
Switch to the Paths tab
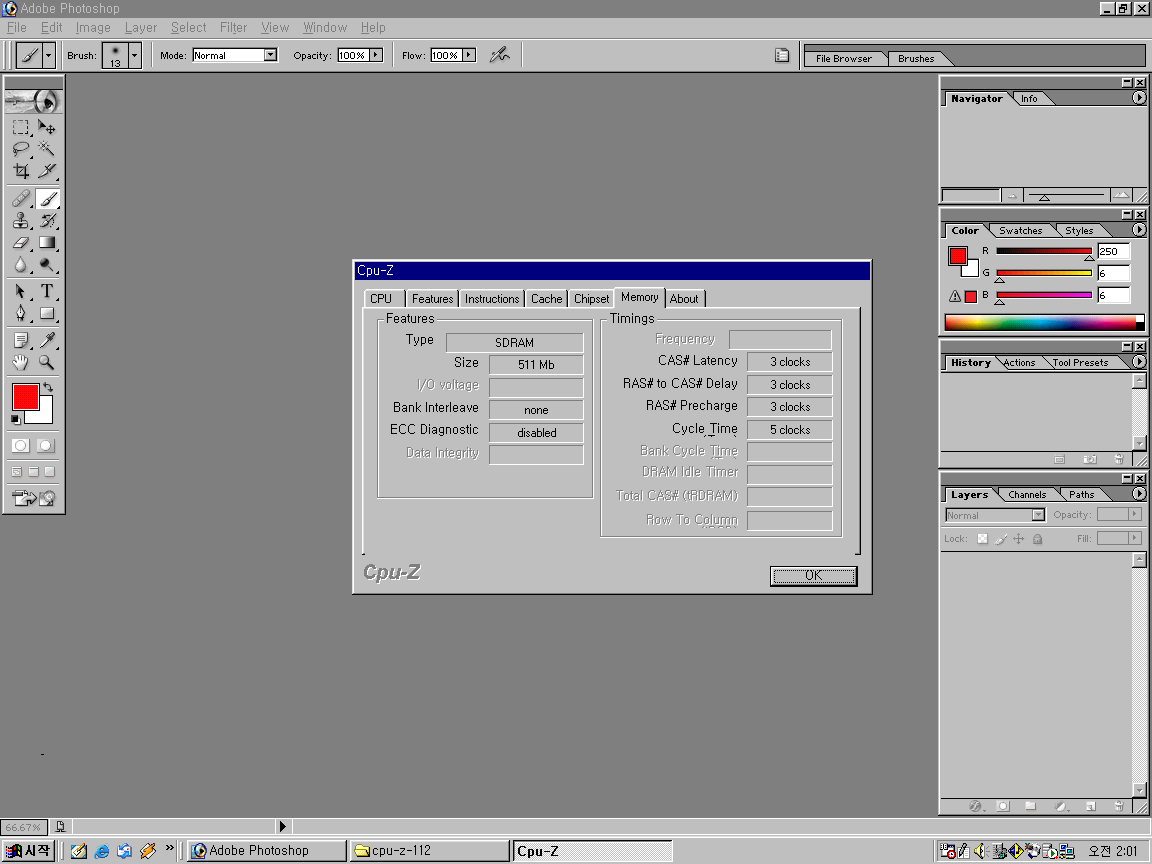pos(1081,494)
